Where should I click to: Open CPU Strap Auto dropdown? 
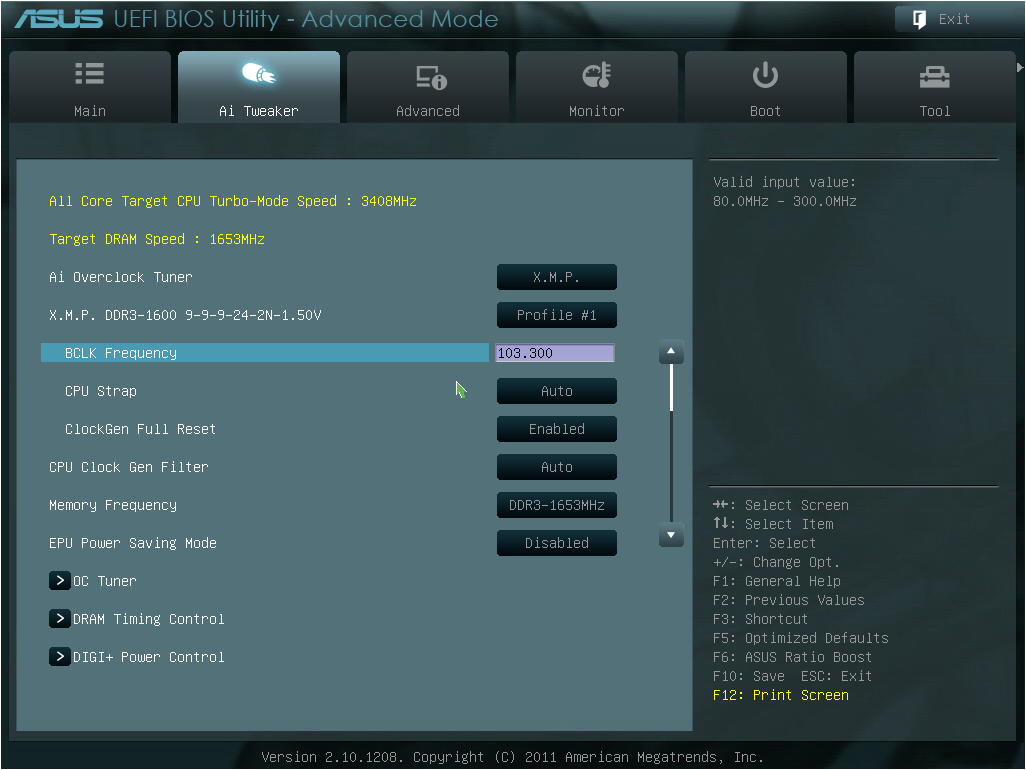(557, 391)
